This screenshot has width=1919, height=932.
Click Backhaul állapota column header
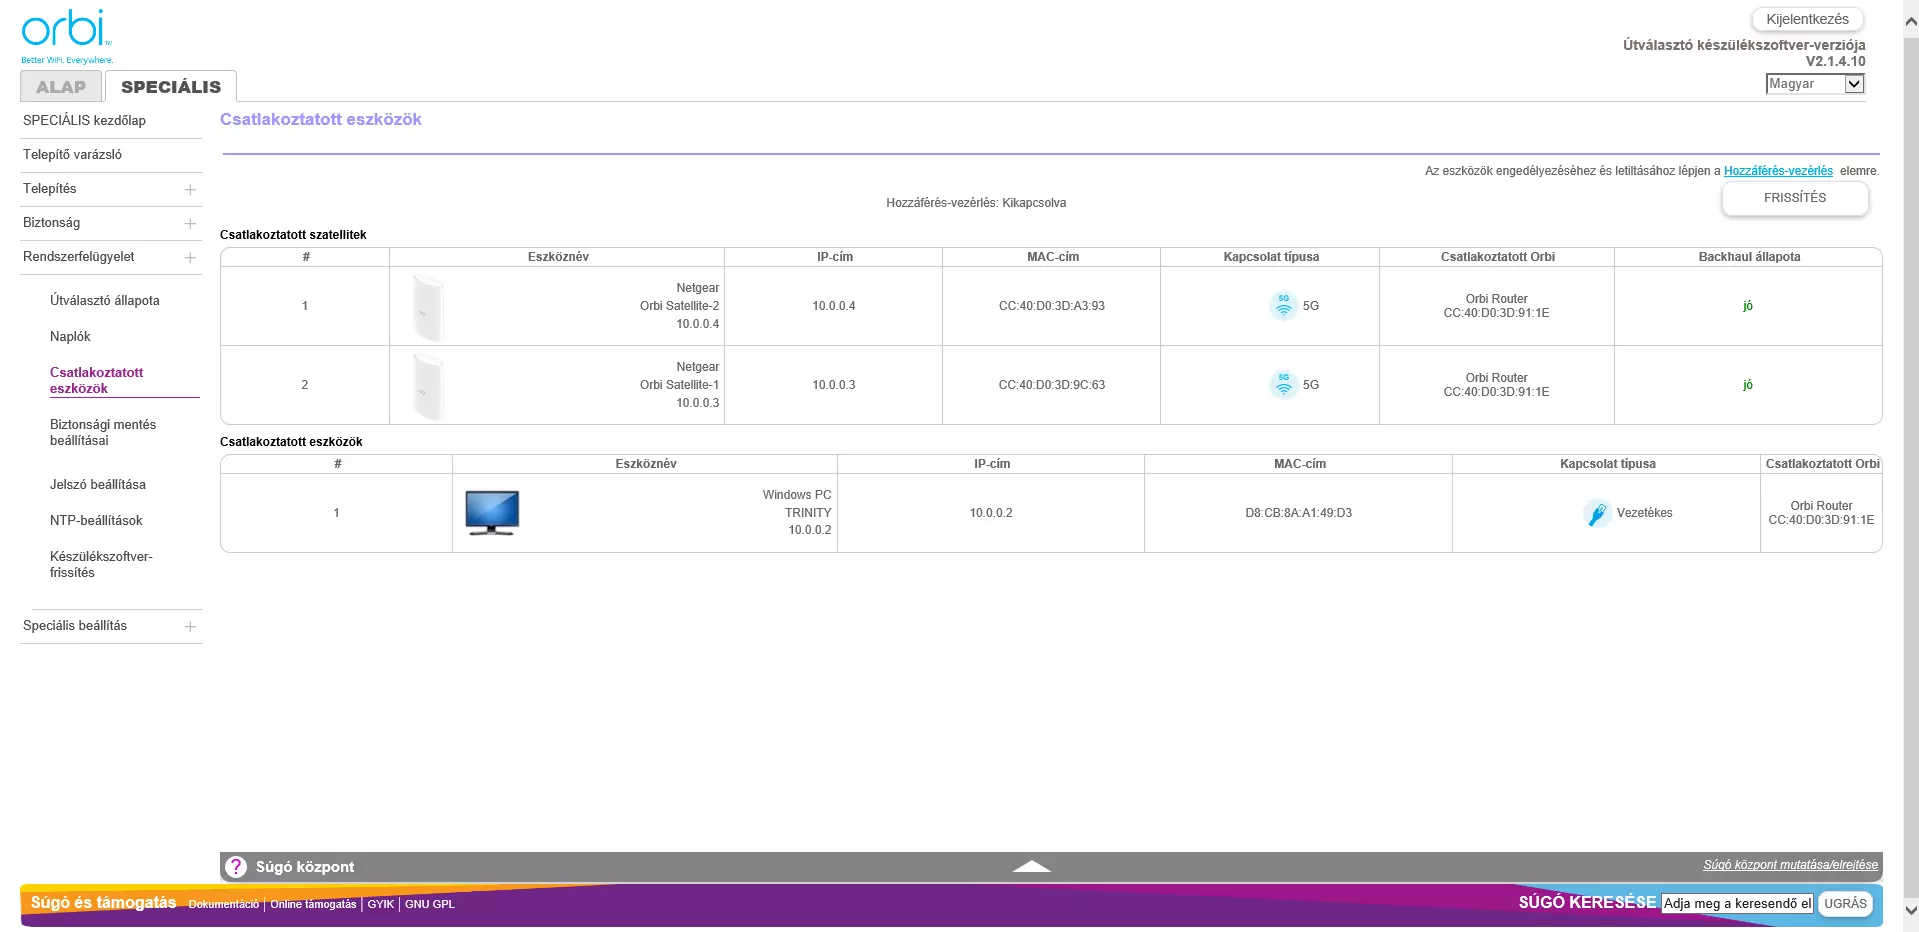pyautogui.click(x=1748, y=257)
